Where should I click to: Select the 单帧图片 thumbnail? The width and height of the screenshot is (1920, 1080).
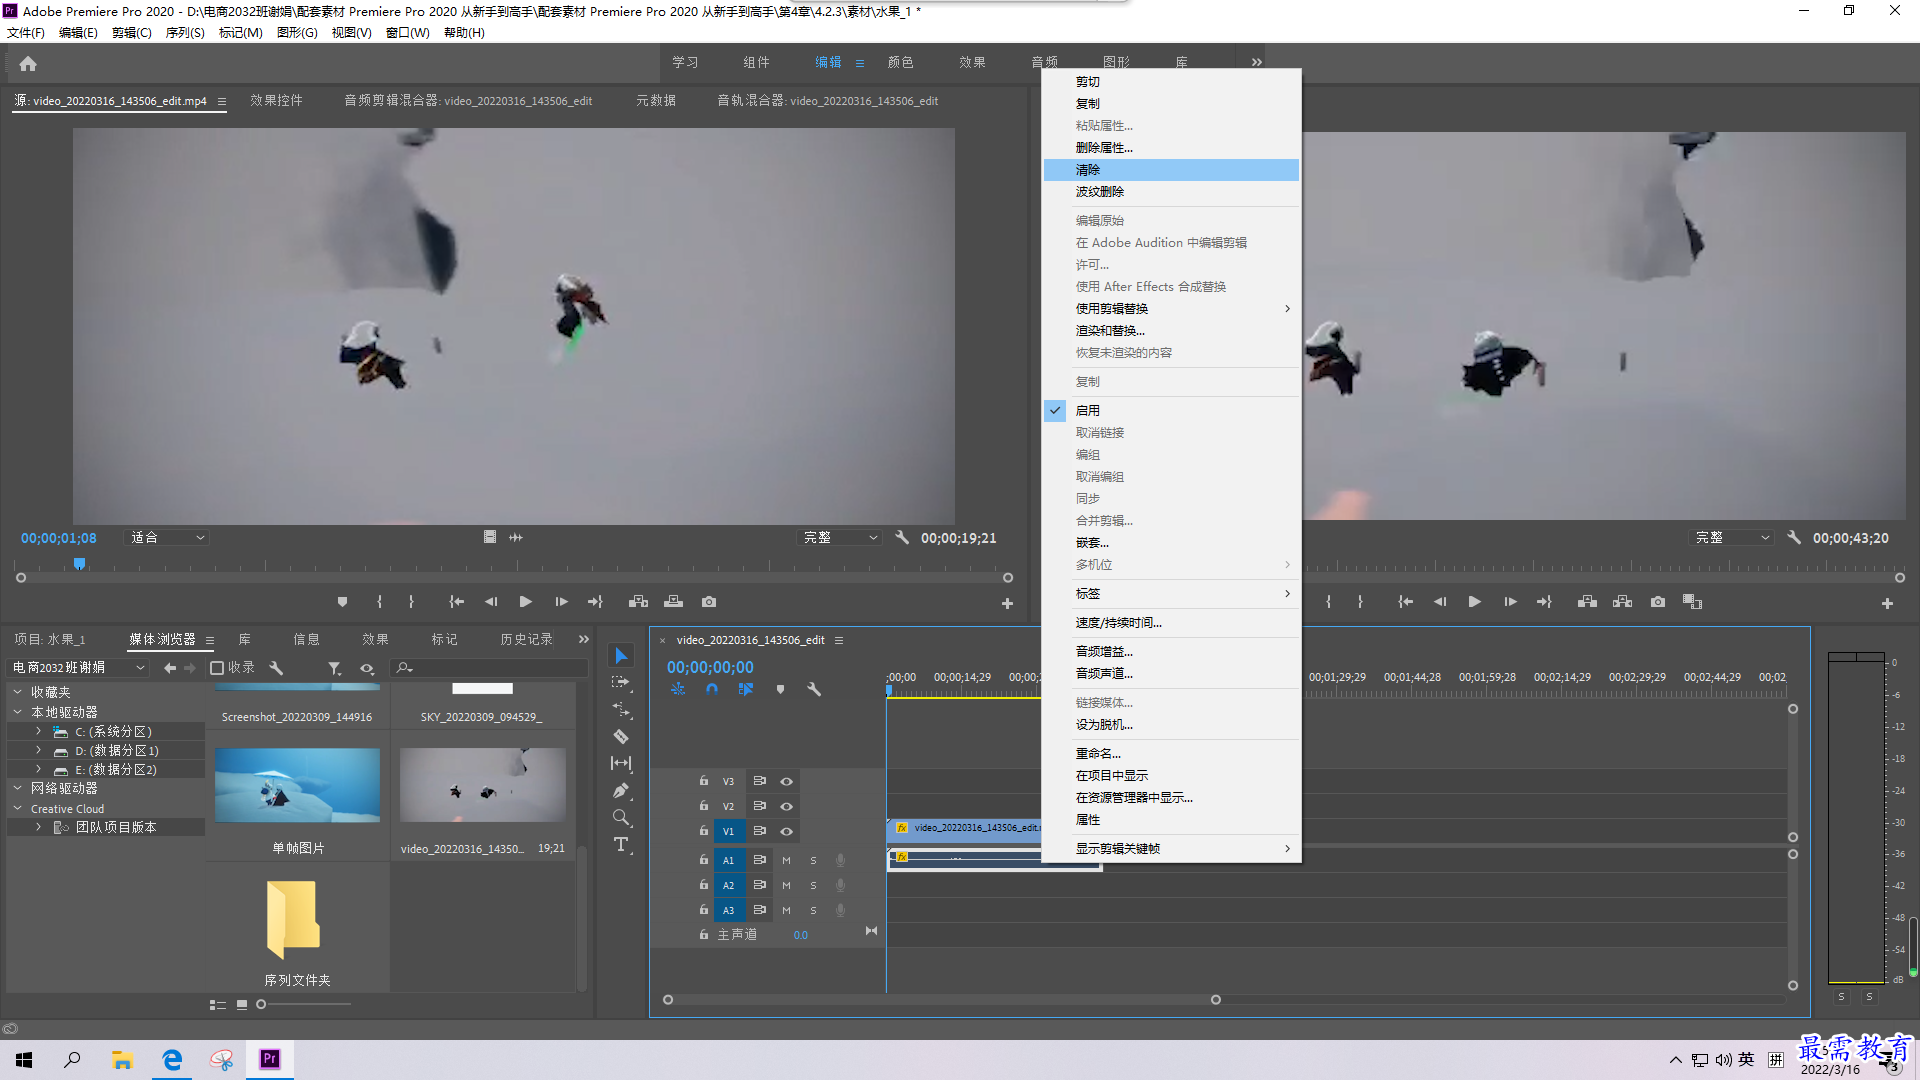coord(297,785)
